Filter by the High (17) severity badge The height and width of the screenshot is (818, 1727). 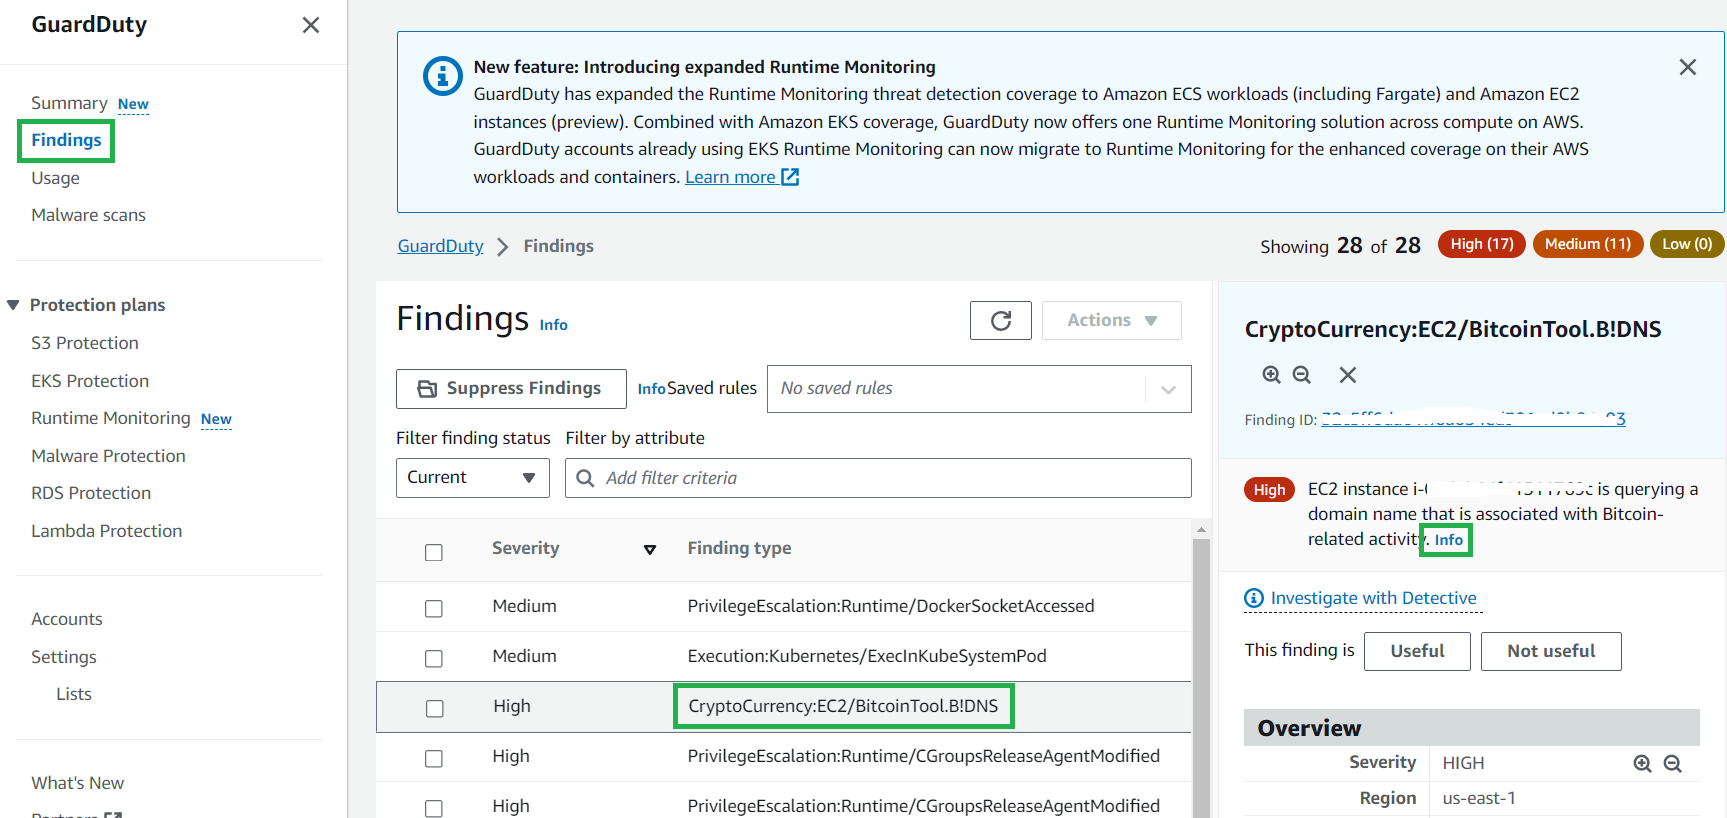[1482, 244]
